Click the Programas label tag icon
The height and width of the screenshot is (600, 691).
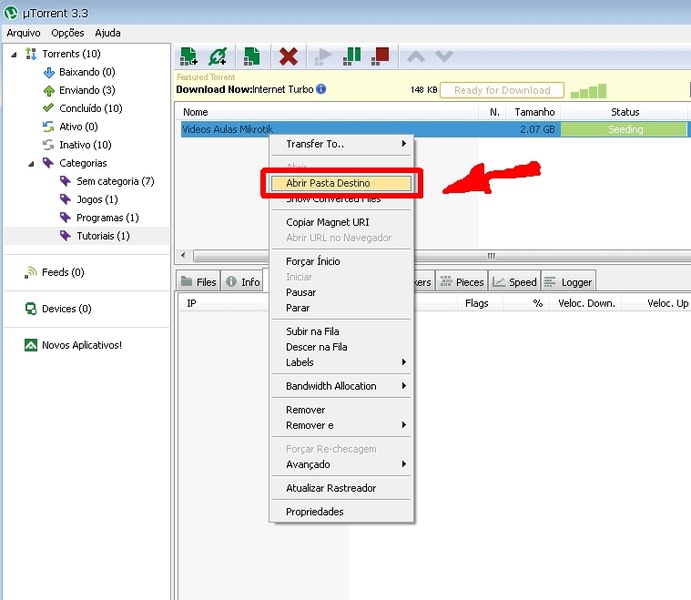pyautogui.click(x=65, y=218)
